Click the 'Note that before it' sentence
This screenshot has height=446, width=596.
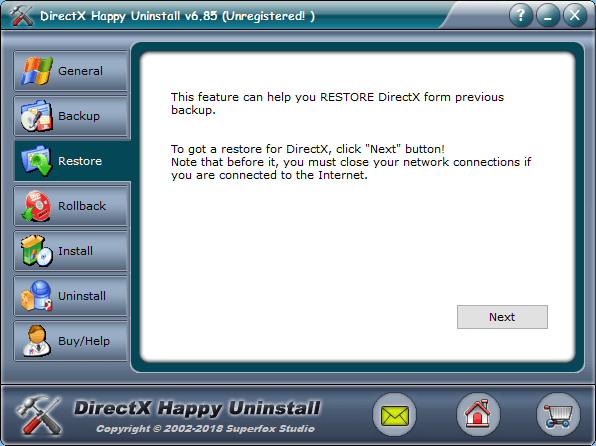351,168
